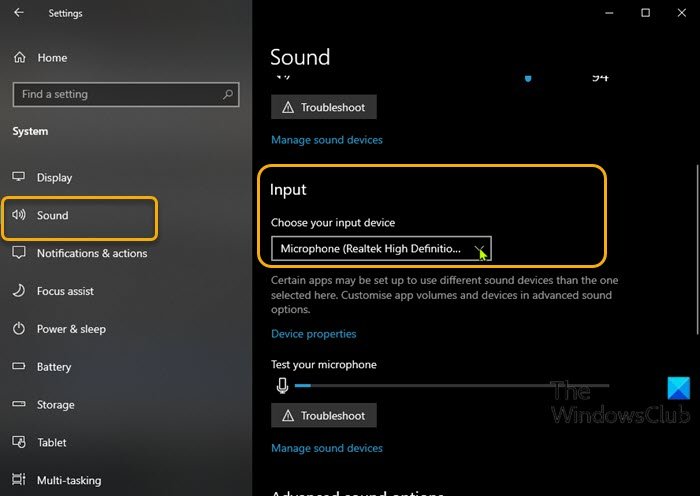Open Tablet settings page
Screen dimensions: 700x496
52,442
